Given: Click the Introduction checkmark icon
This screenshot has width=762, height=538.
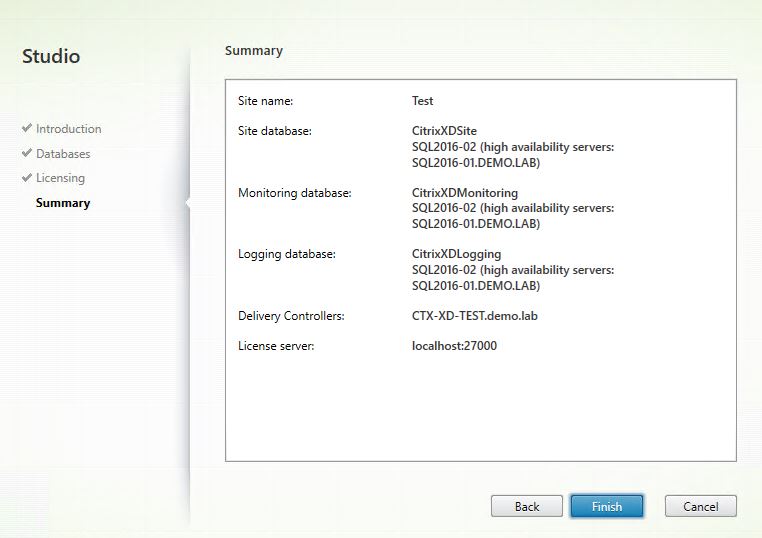Looking at the screenshot, I should pos(27,128).
